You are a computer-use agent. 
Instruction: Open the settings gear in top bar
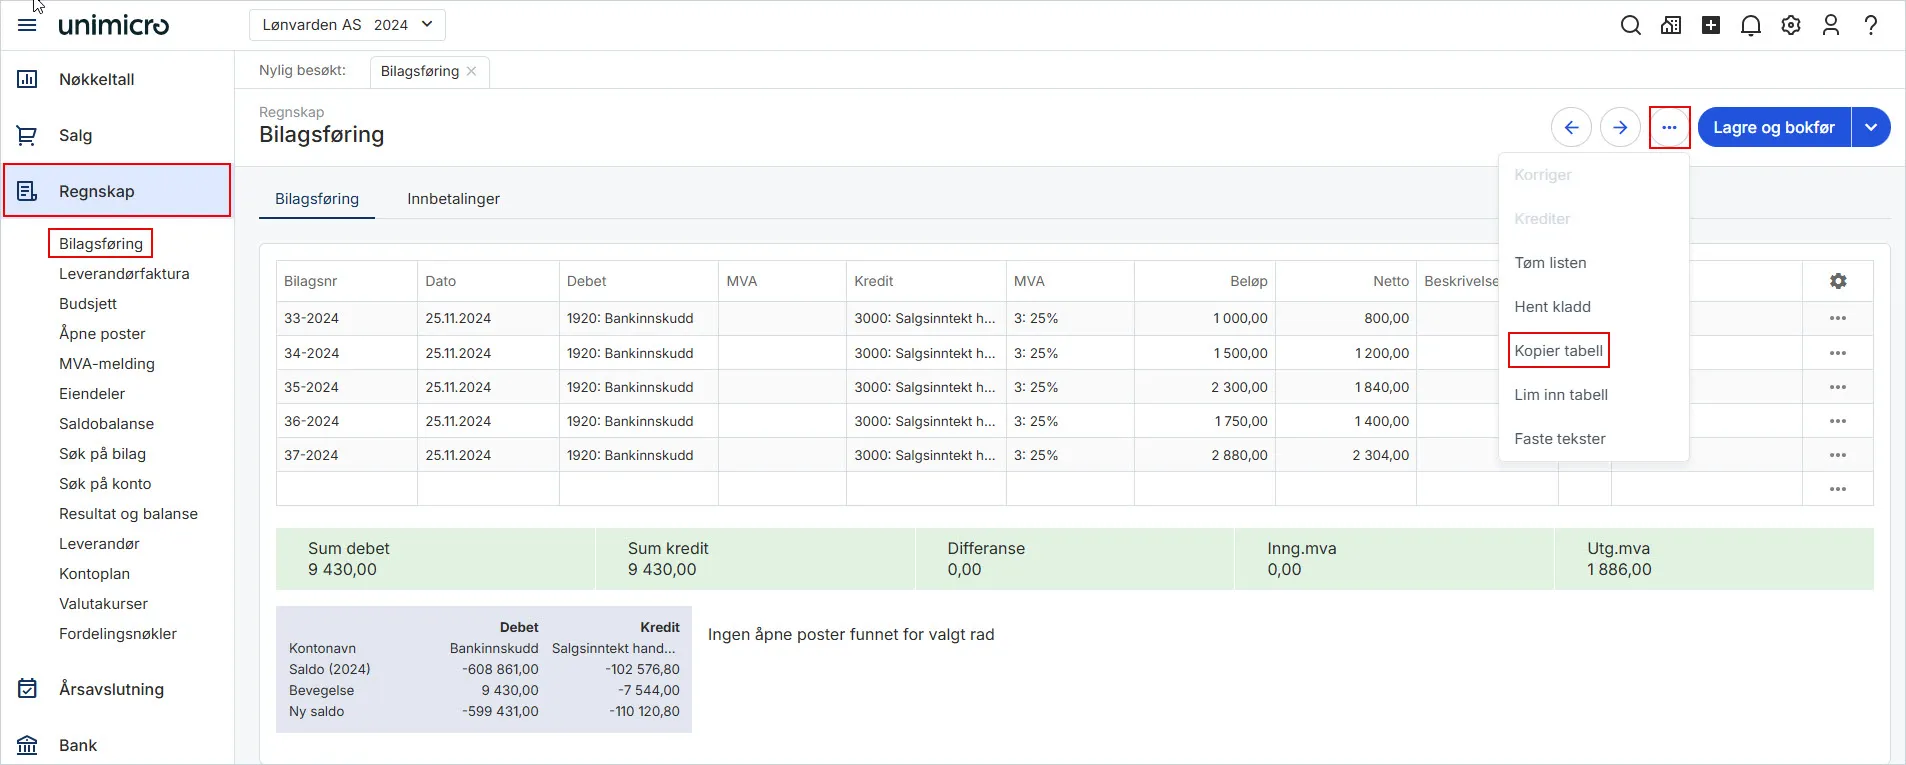1791,25
